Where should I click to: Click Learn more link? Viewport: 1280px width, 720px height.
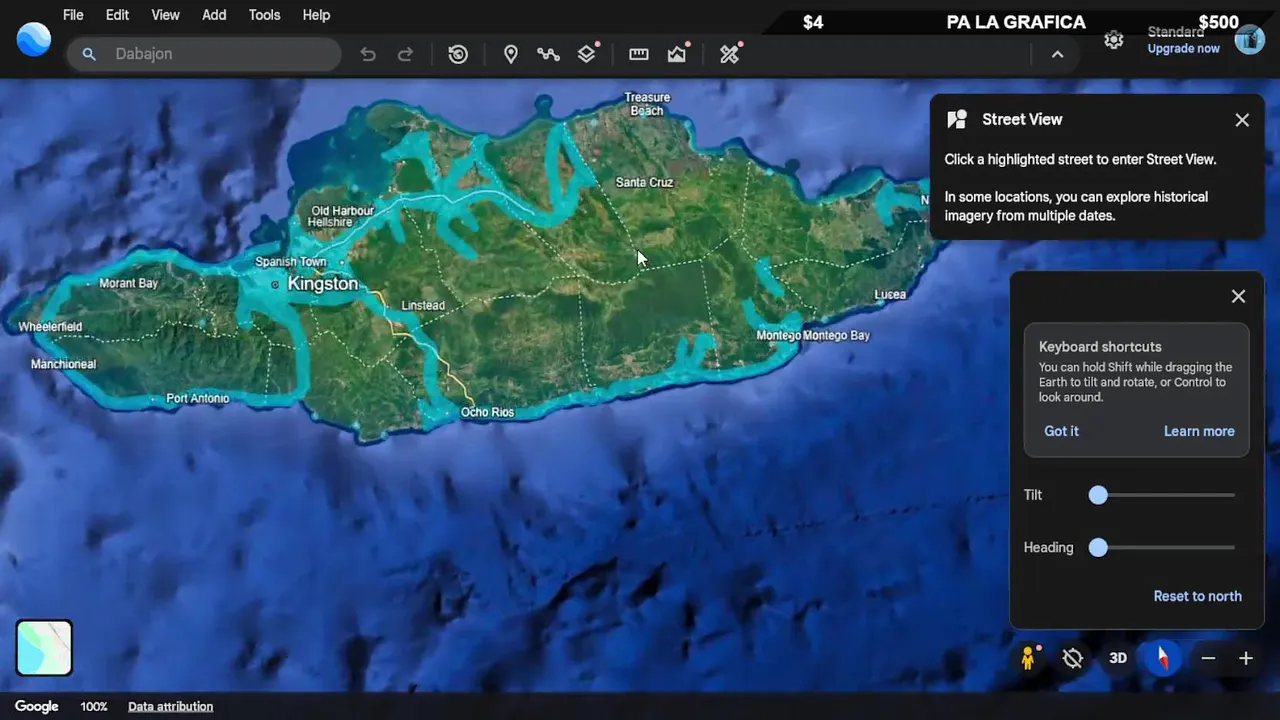(1199, 431)
